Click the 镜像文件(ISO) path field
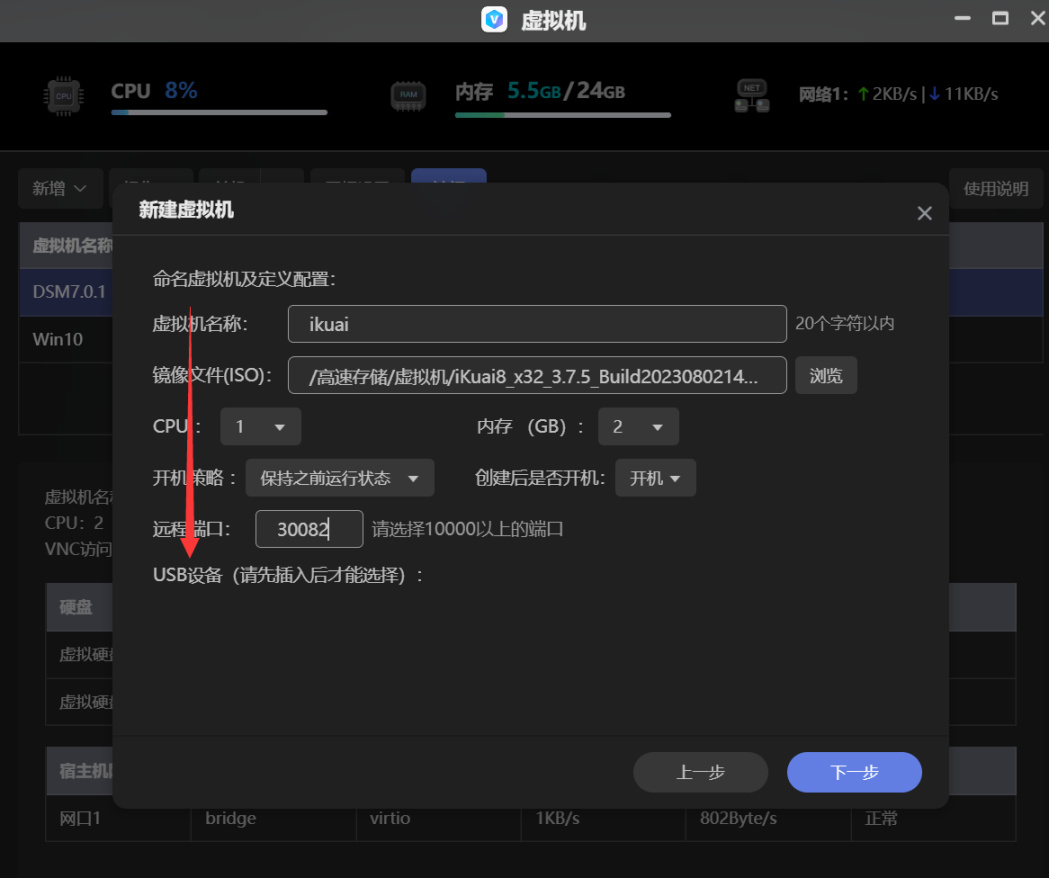This screenshot has width=1049, height=878. [537, 375]
